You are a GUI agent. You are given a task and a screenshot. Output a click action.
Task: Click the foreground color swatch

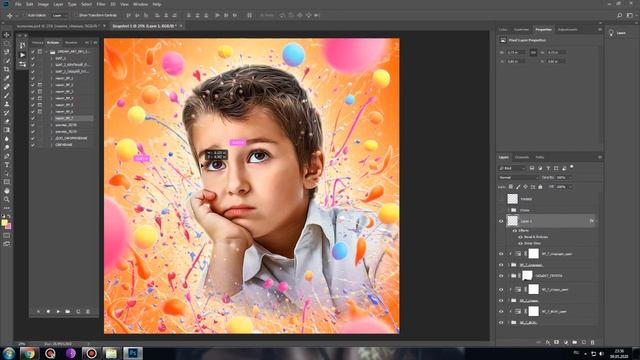(4, 222)
